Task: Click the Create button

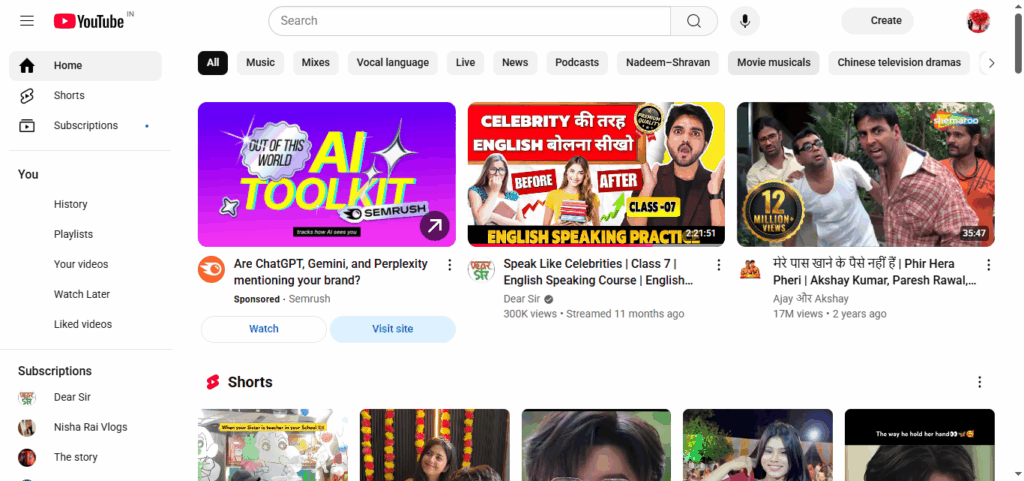Action: [877, 21]
